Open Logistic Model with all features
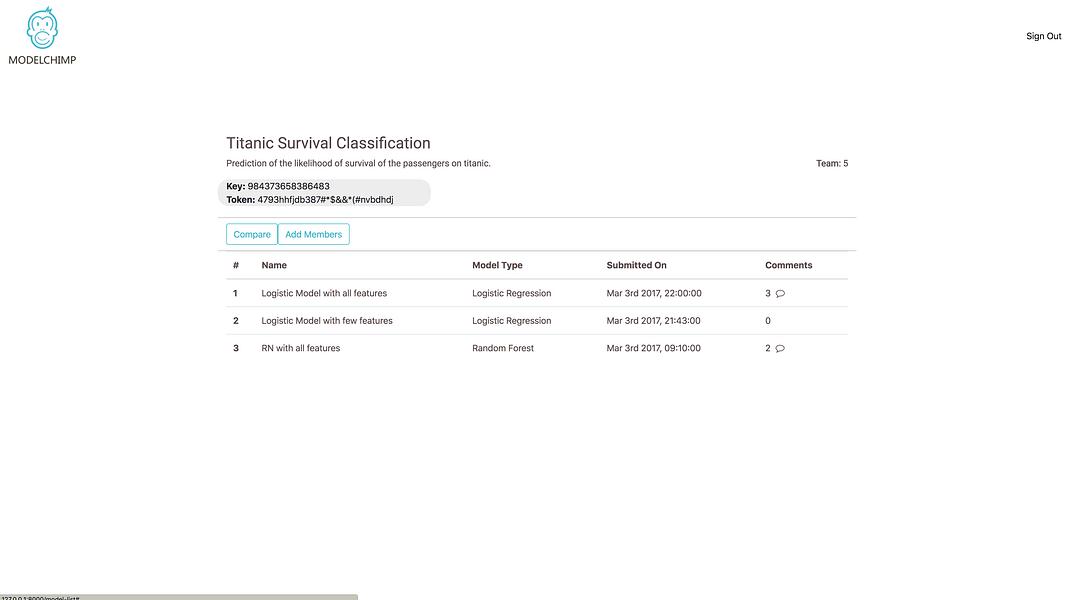The width and height of the screenshot is (1075, 600). [x=324, y=293]
